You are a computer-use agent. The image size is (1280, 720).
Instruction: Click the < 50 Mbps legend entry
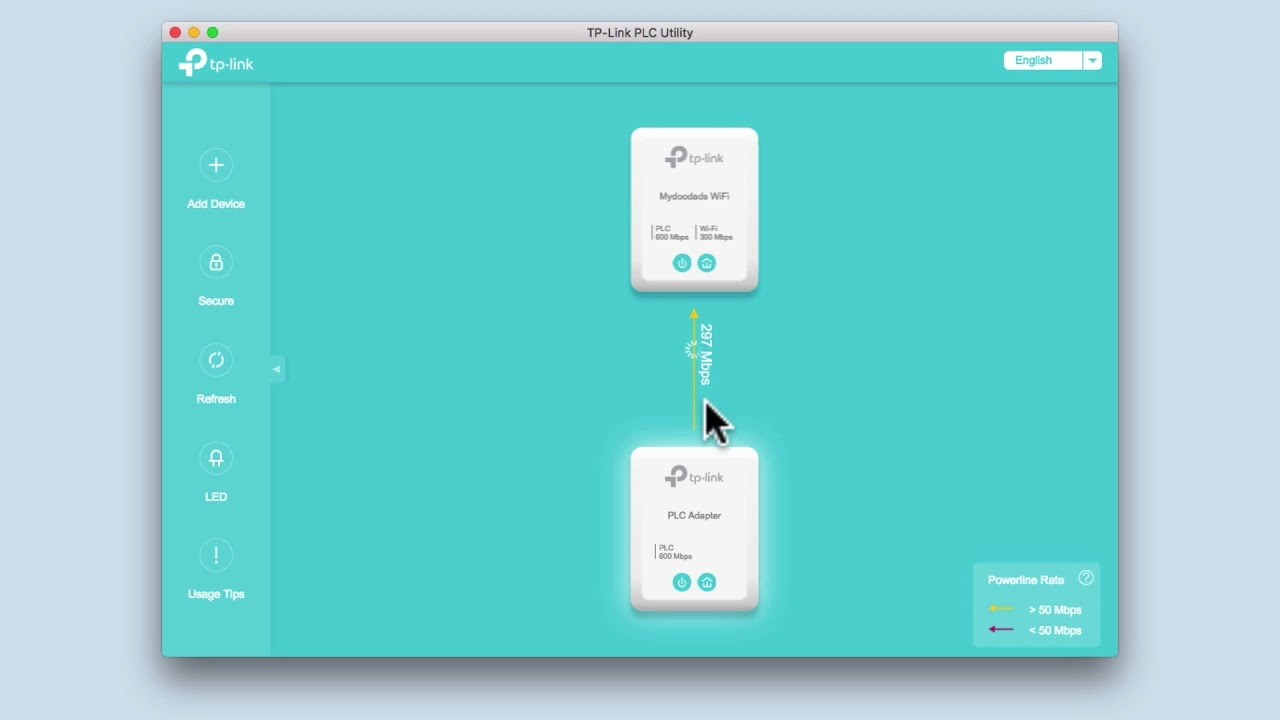(x=1035, y=630)
